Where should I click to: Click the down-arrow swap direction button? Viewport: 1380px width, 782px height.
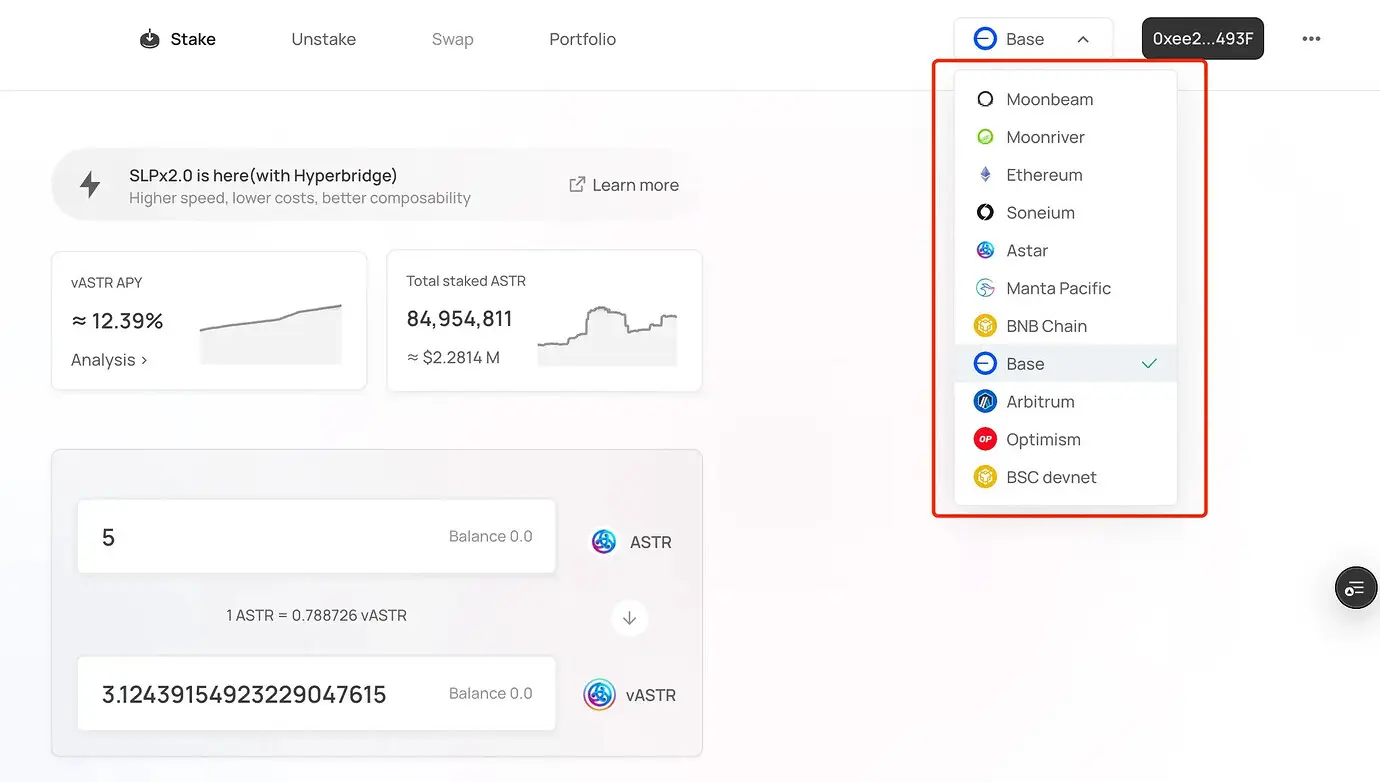pyautogui.click(x=629, y=618)
